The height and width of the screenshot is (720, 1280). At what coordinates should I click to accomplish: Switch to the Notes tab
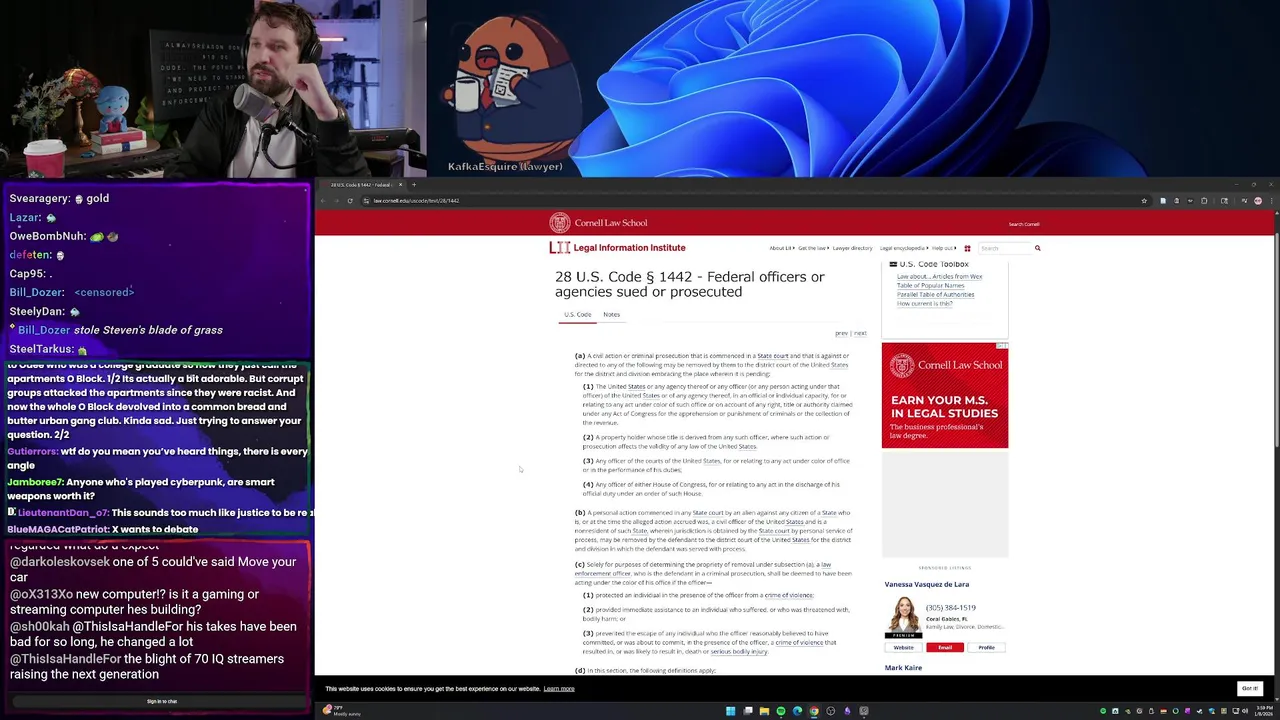tap(611, 315)
